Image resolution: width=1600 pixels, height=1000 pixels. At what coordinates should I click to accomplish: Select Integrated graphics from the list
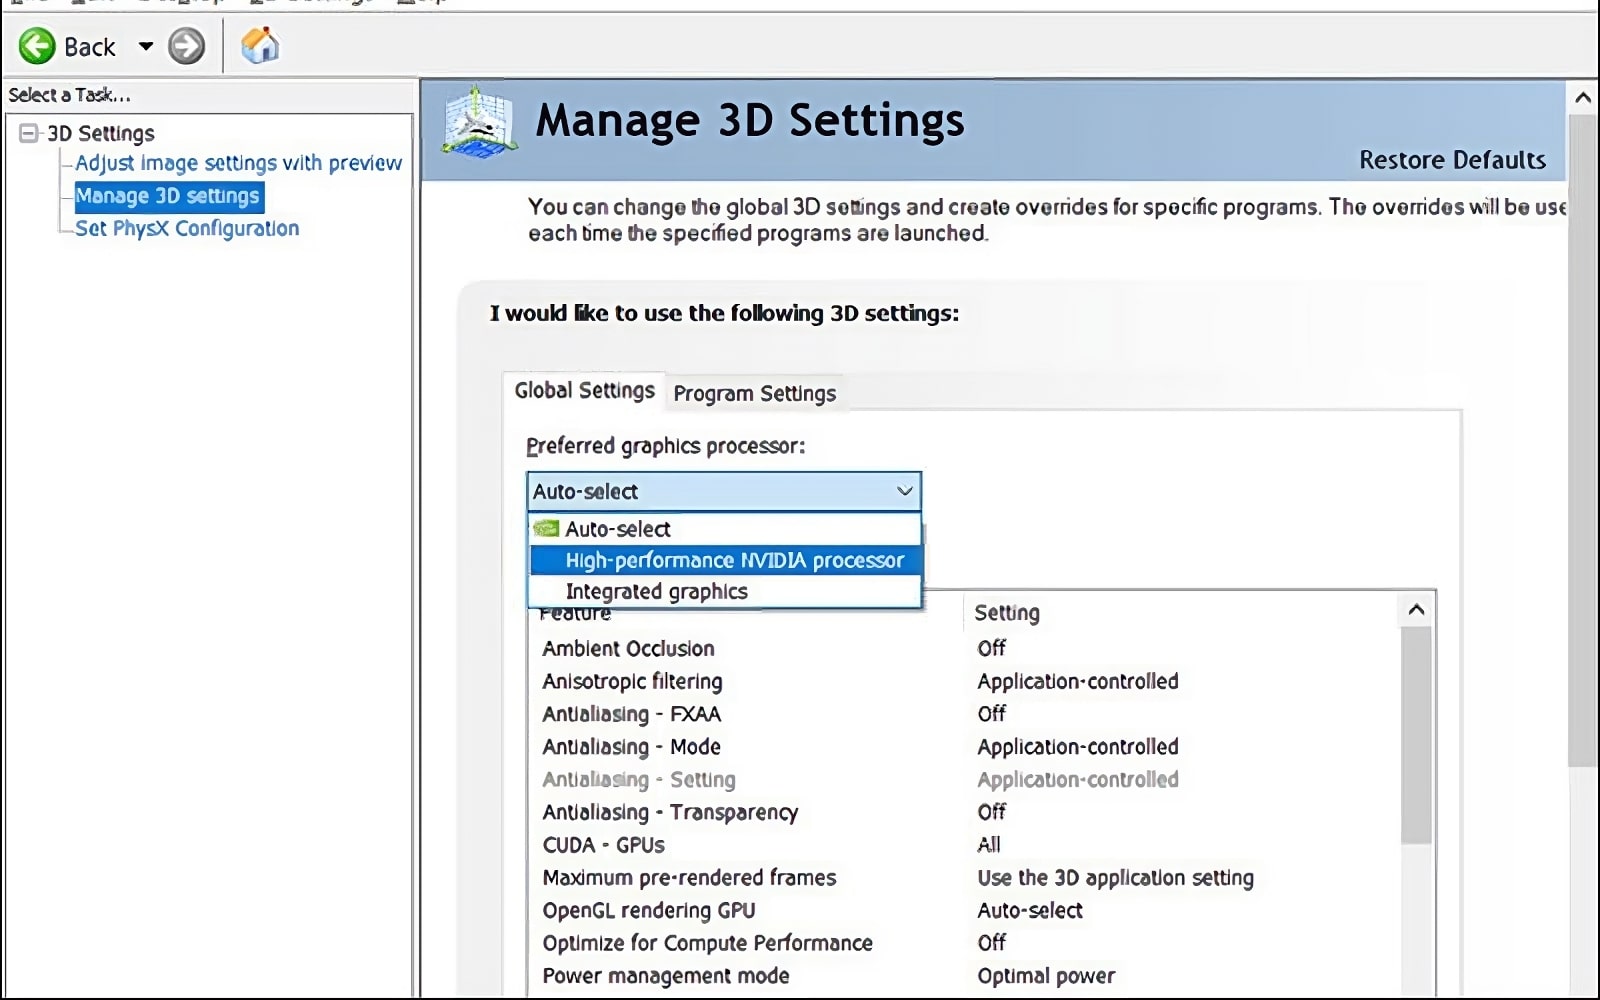(656, 591)
